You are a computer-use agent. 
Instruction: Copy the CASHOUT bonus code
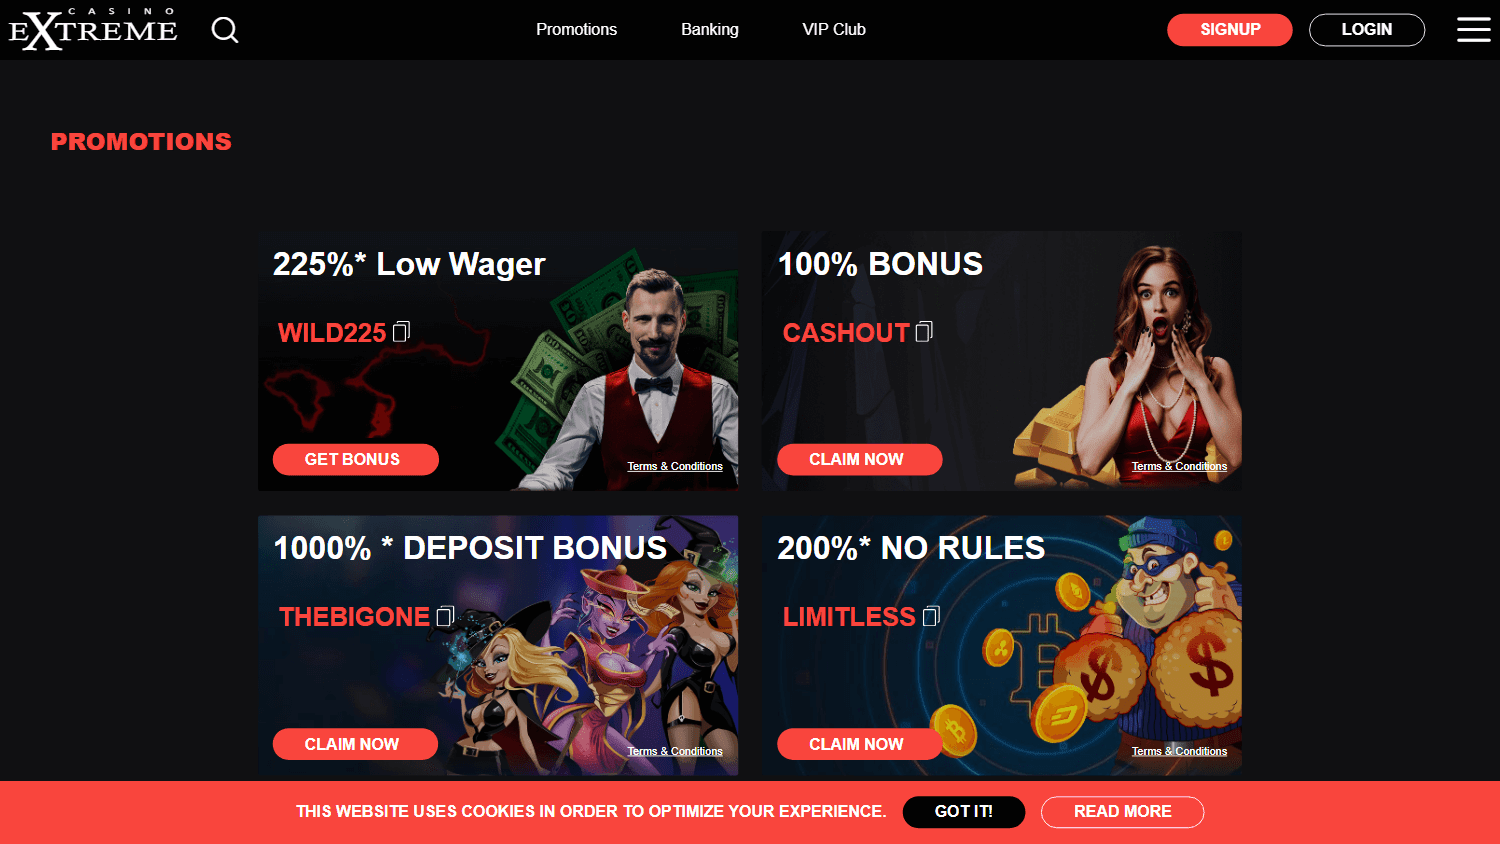coord(924,331)
